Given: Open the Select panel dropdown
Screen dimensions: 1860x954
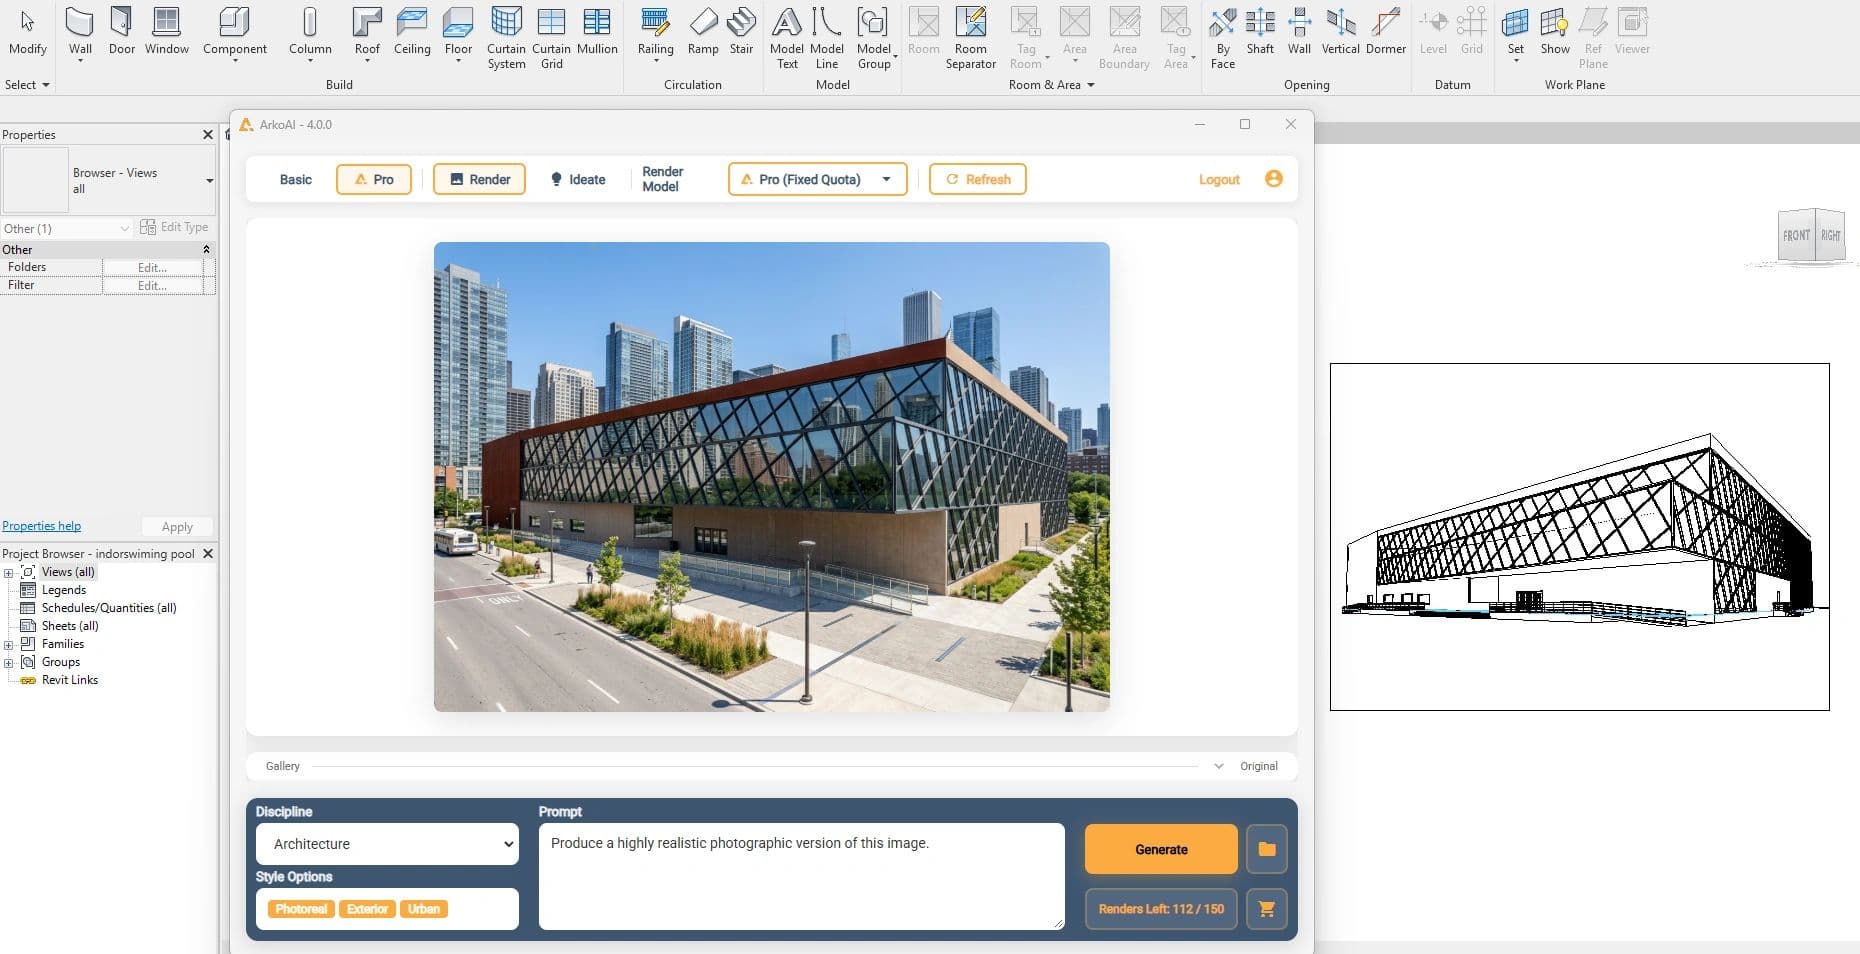Looking at the screenshot, I should pyautogui.click(x=27, y=85).
